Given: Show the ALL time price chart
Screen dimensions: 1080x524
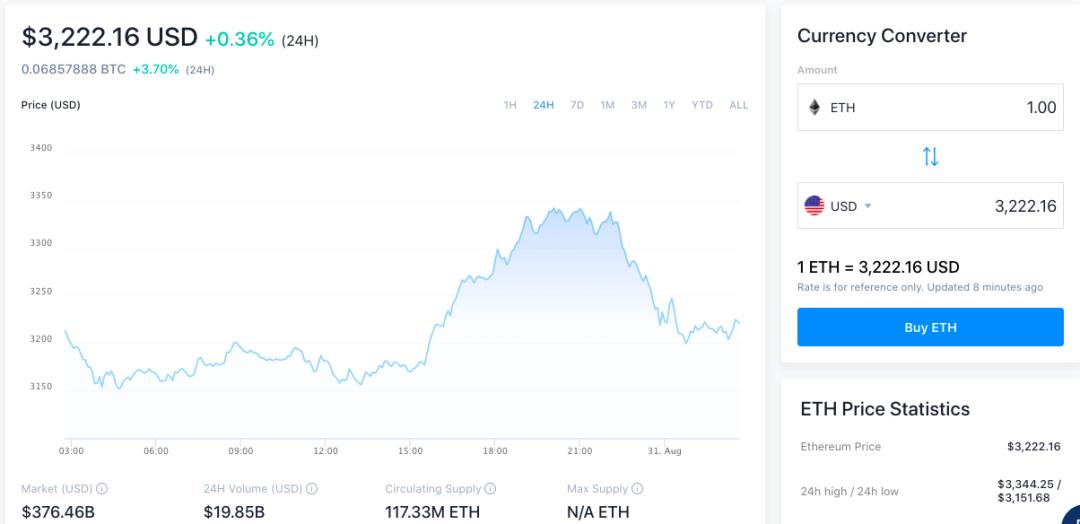Looking at the screenshot, I should (738, 105).
